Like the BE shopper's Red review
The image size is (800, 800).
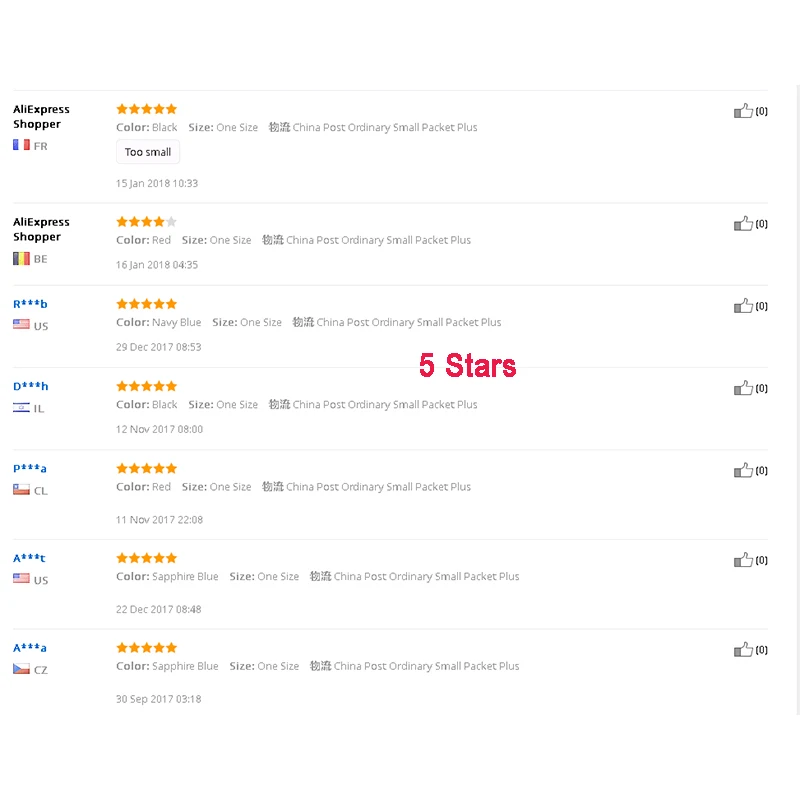pos(743,224)
